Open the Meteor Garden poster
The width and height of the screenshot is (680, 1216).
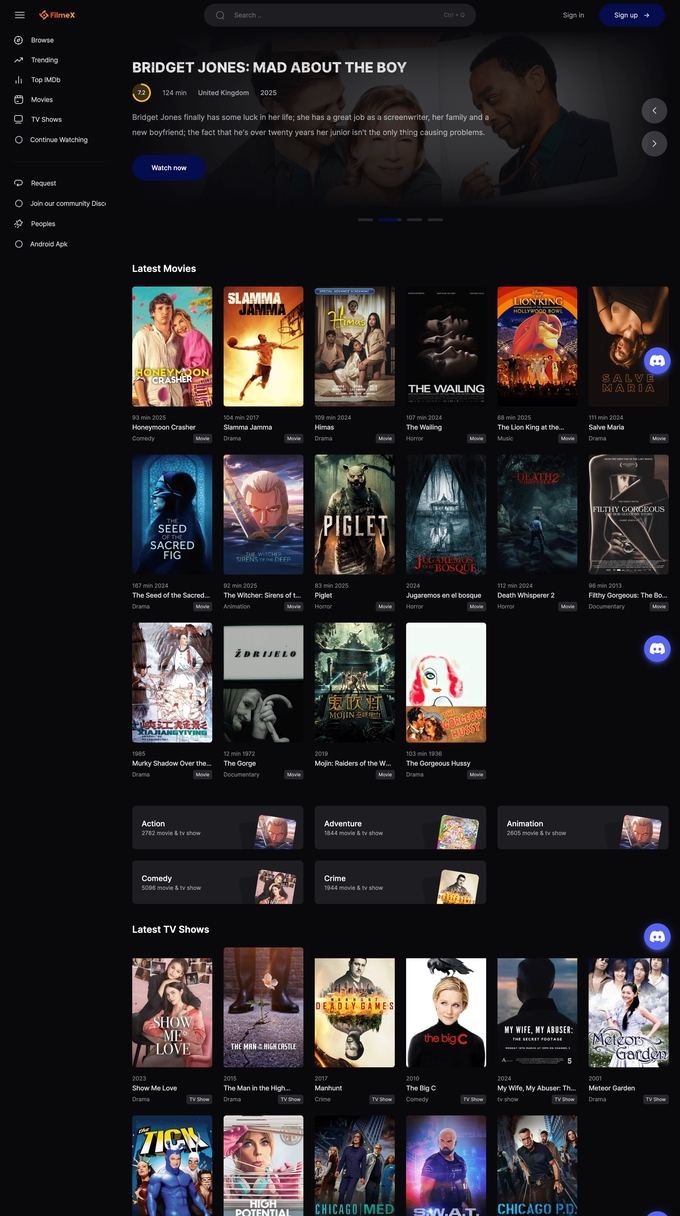pyautogui.click(x=629, y=1013)
